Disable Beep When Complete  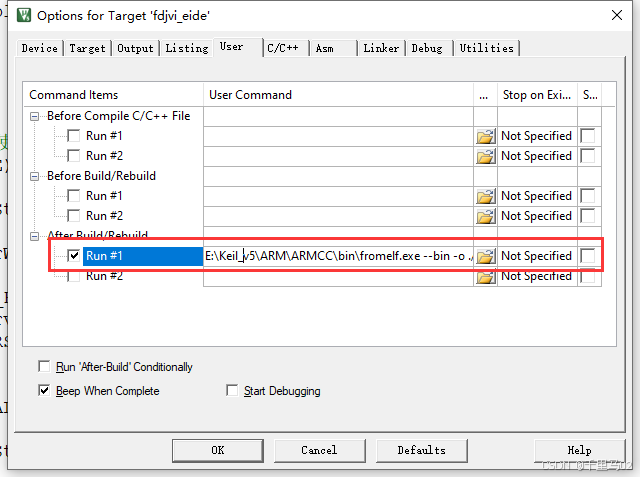pos(44,390)
